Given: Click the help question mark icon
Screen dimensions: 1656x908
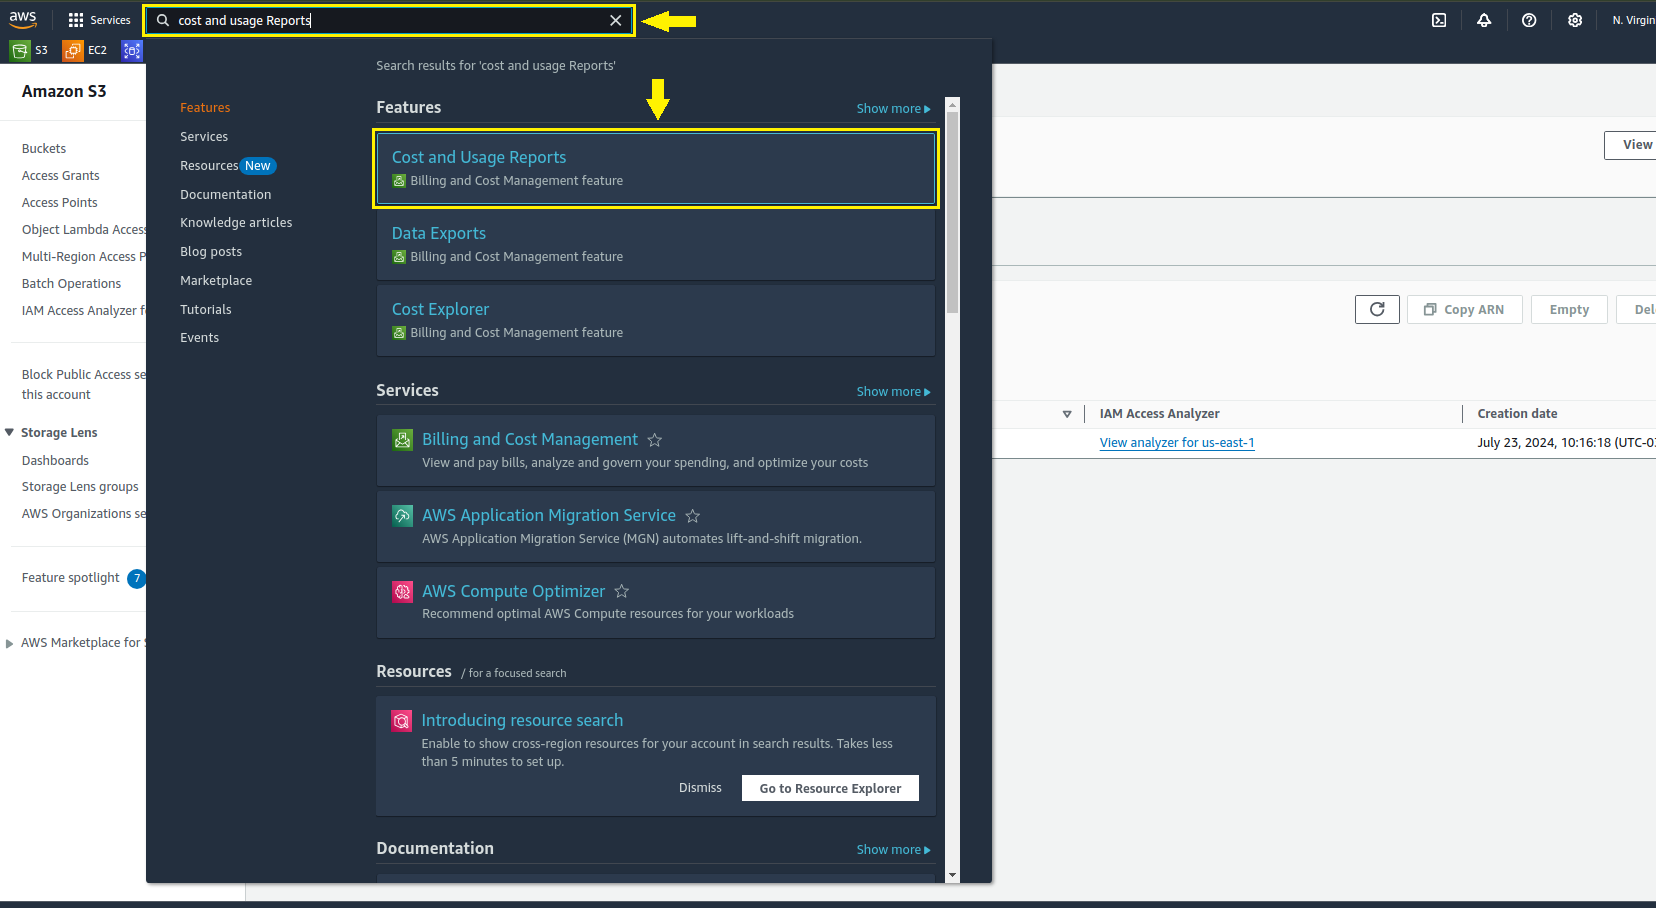Looking at the screenshot, I should coord(1529,20).
